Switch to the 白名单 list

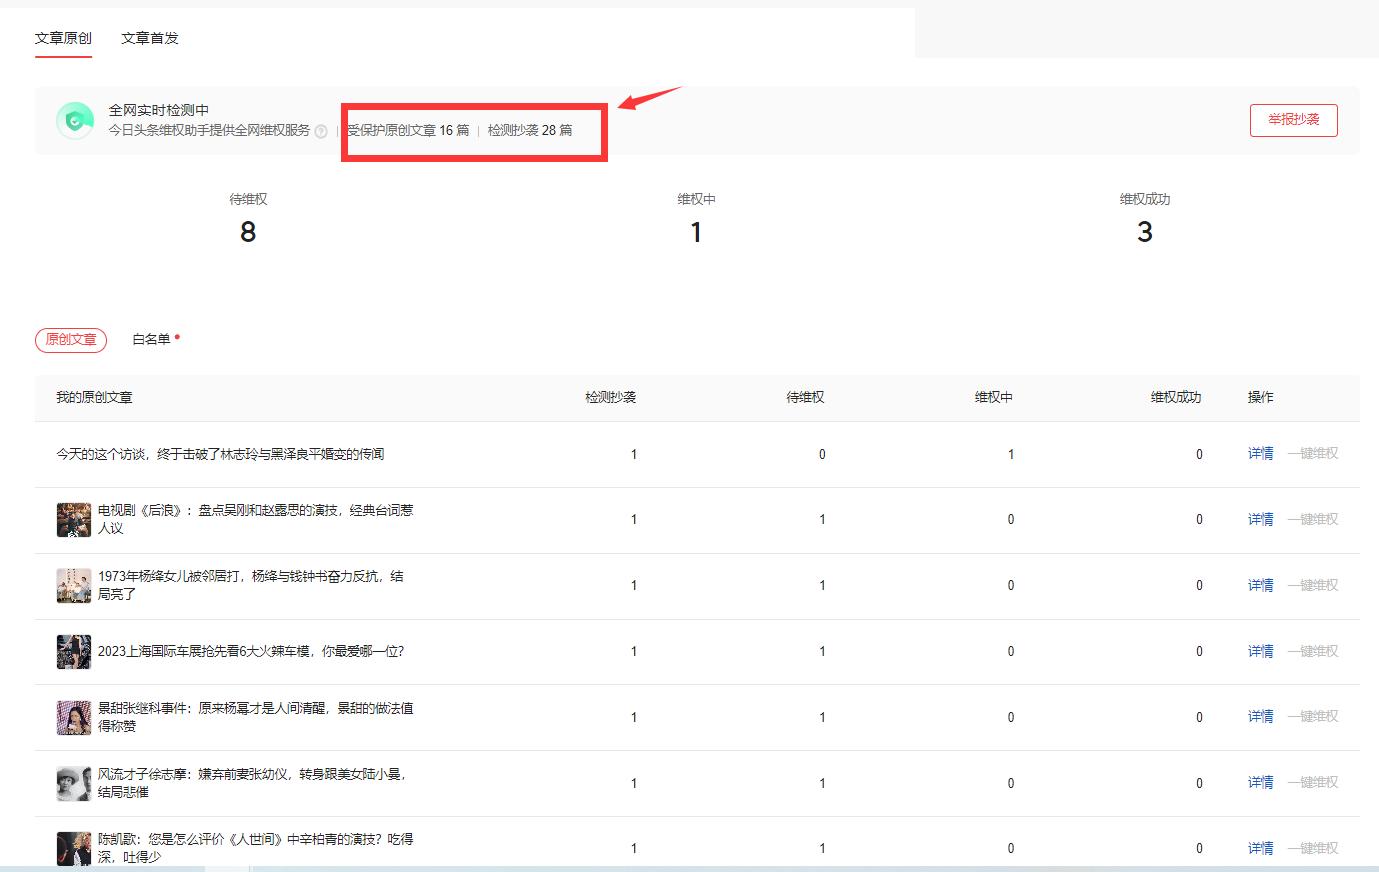click(x=152, y=340)
